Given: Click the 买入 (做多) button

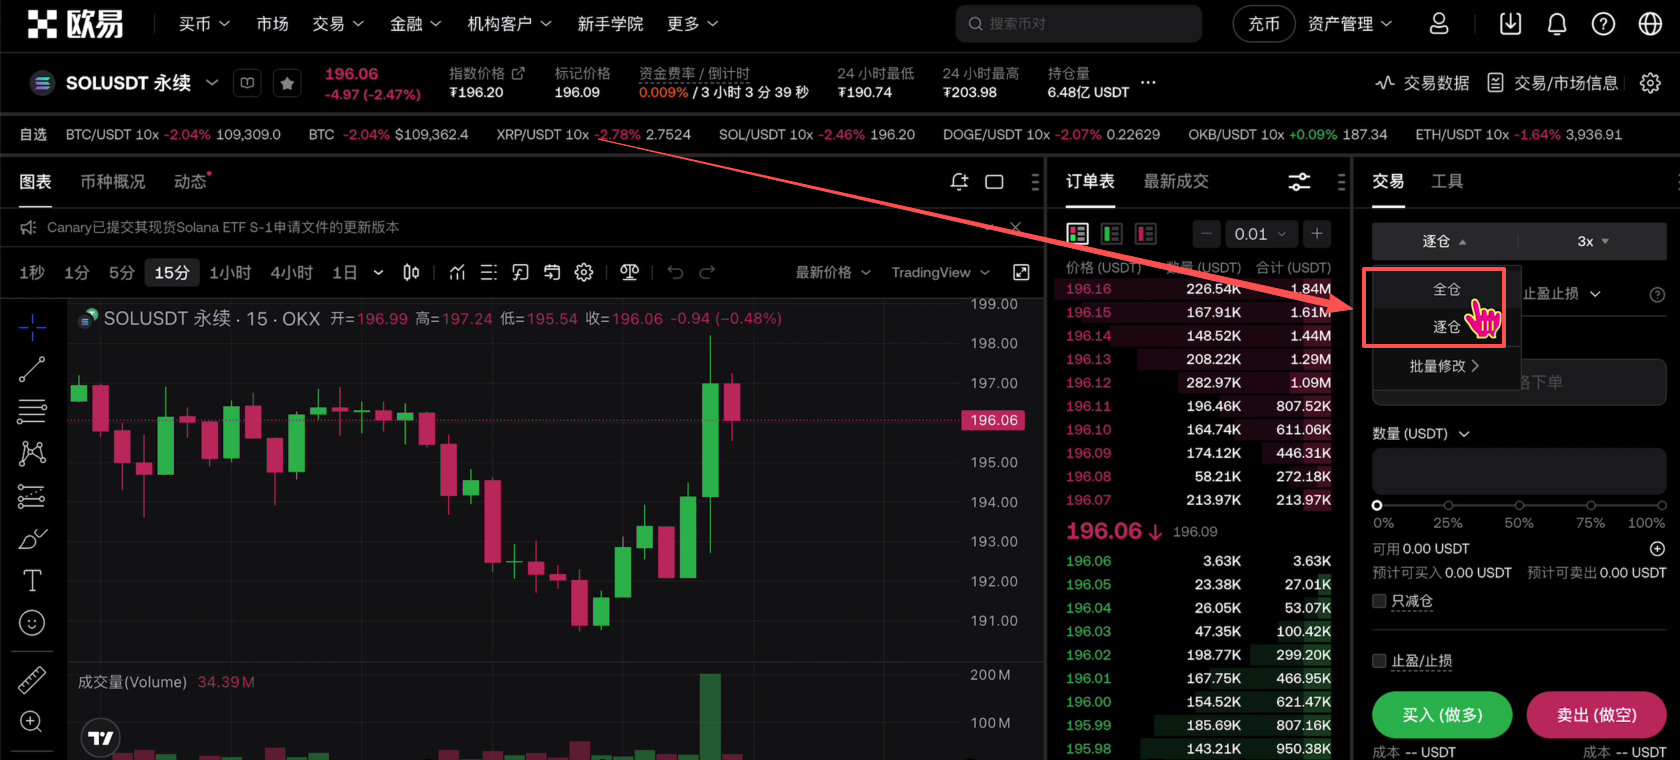Looking at the screenshot, I should click(x=1441, y=715).
